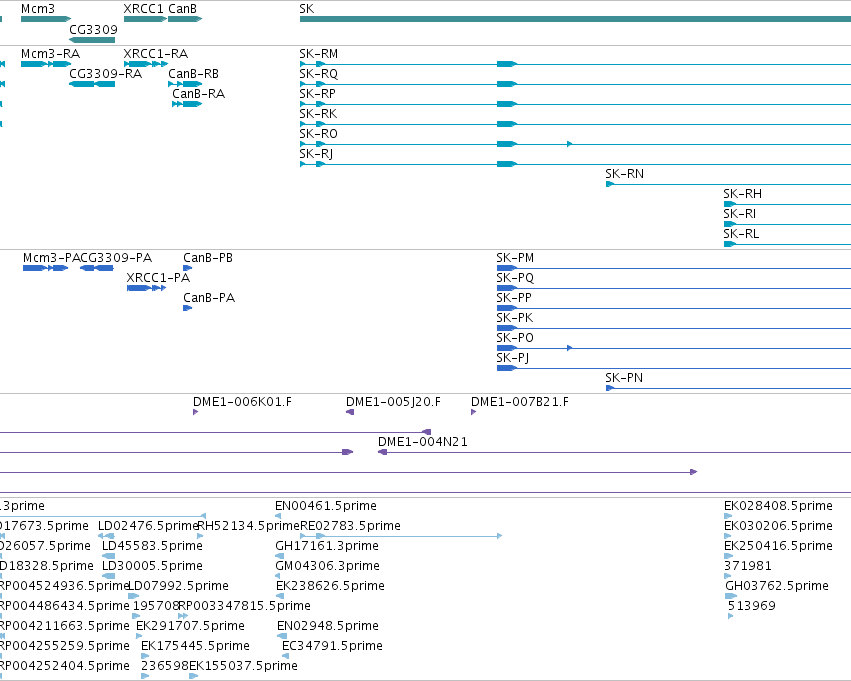Select feature 371981

pos(728,576)
